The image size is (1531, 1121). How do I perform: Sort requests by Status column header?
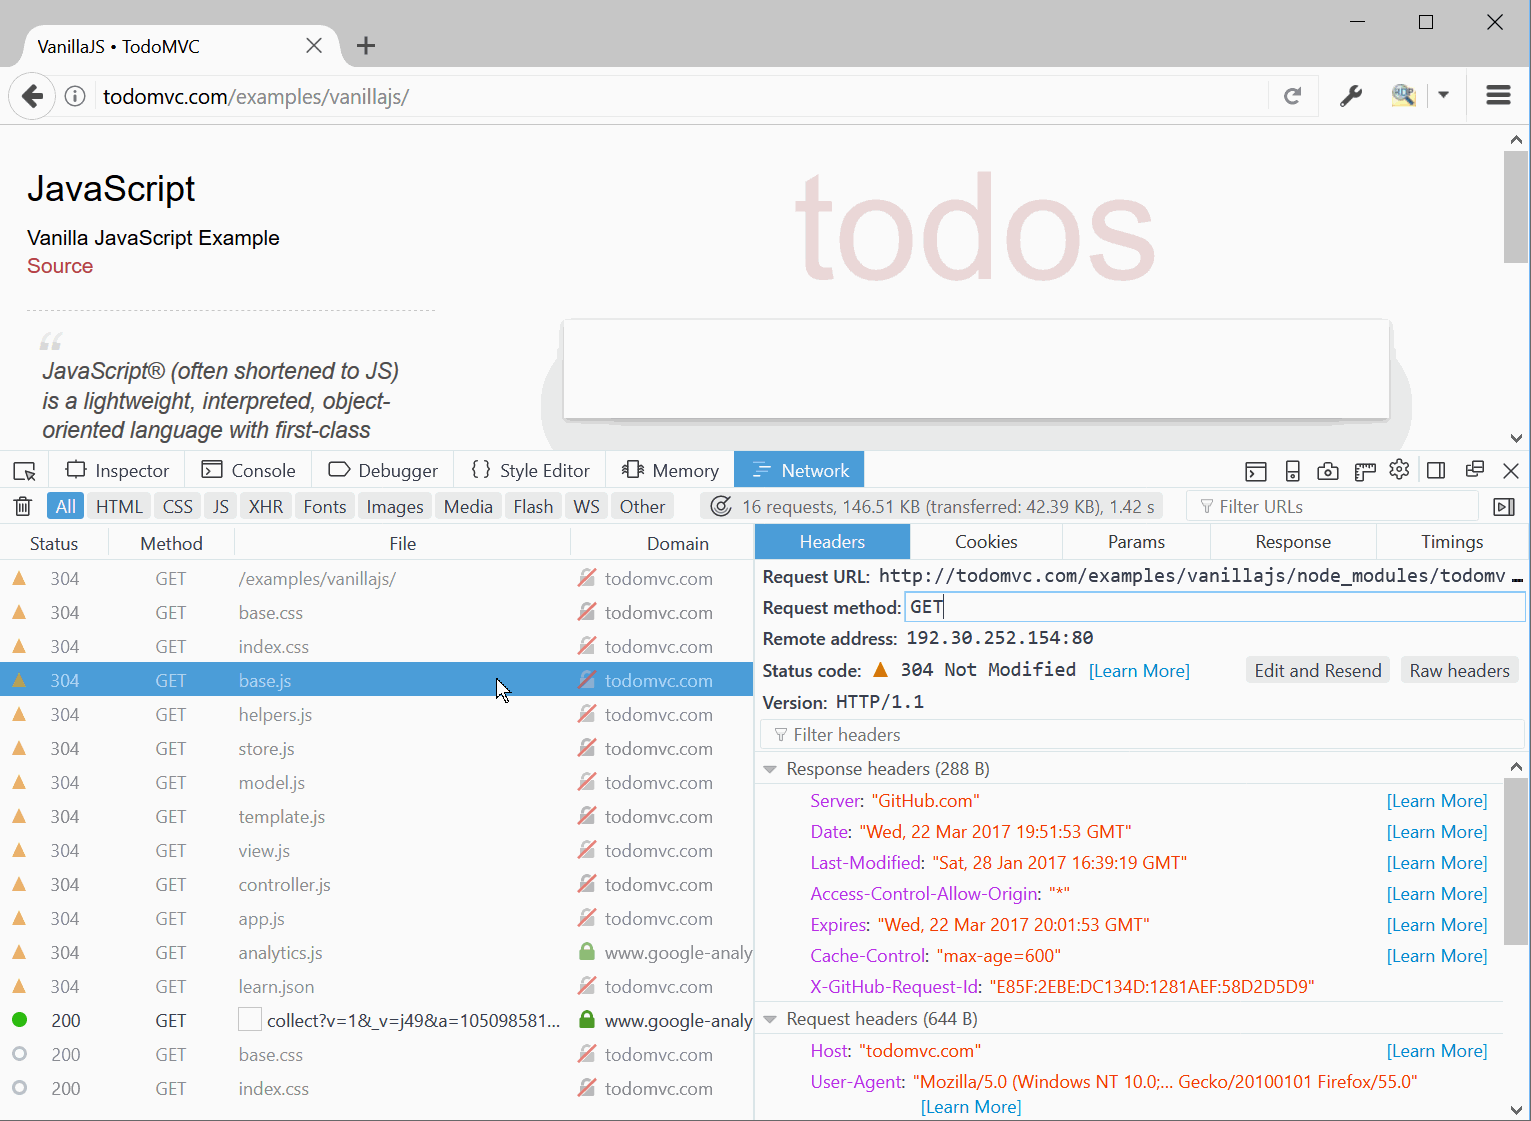[x=54, y=544]
